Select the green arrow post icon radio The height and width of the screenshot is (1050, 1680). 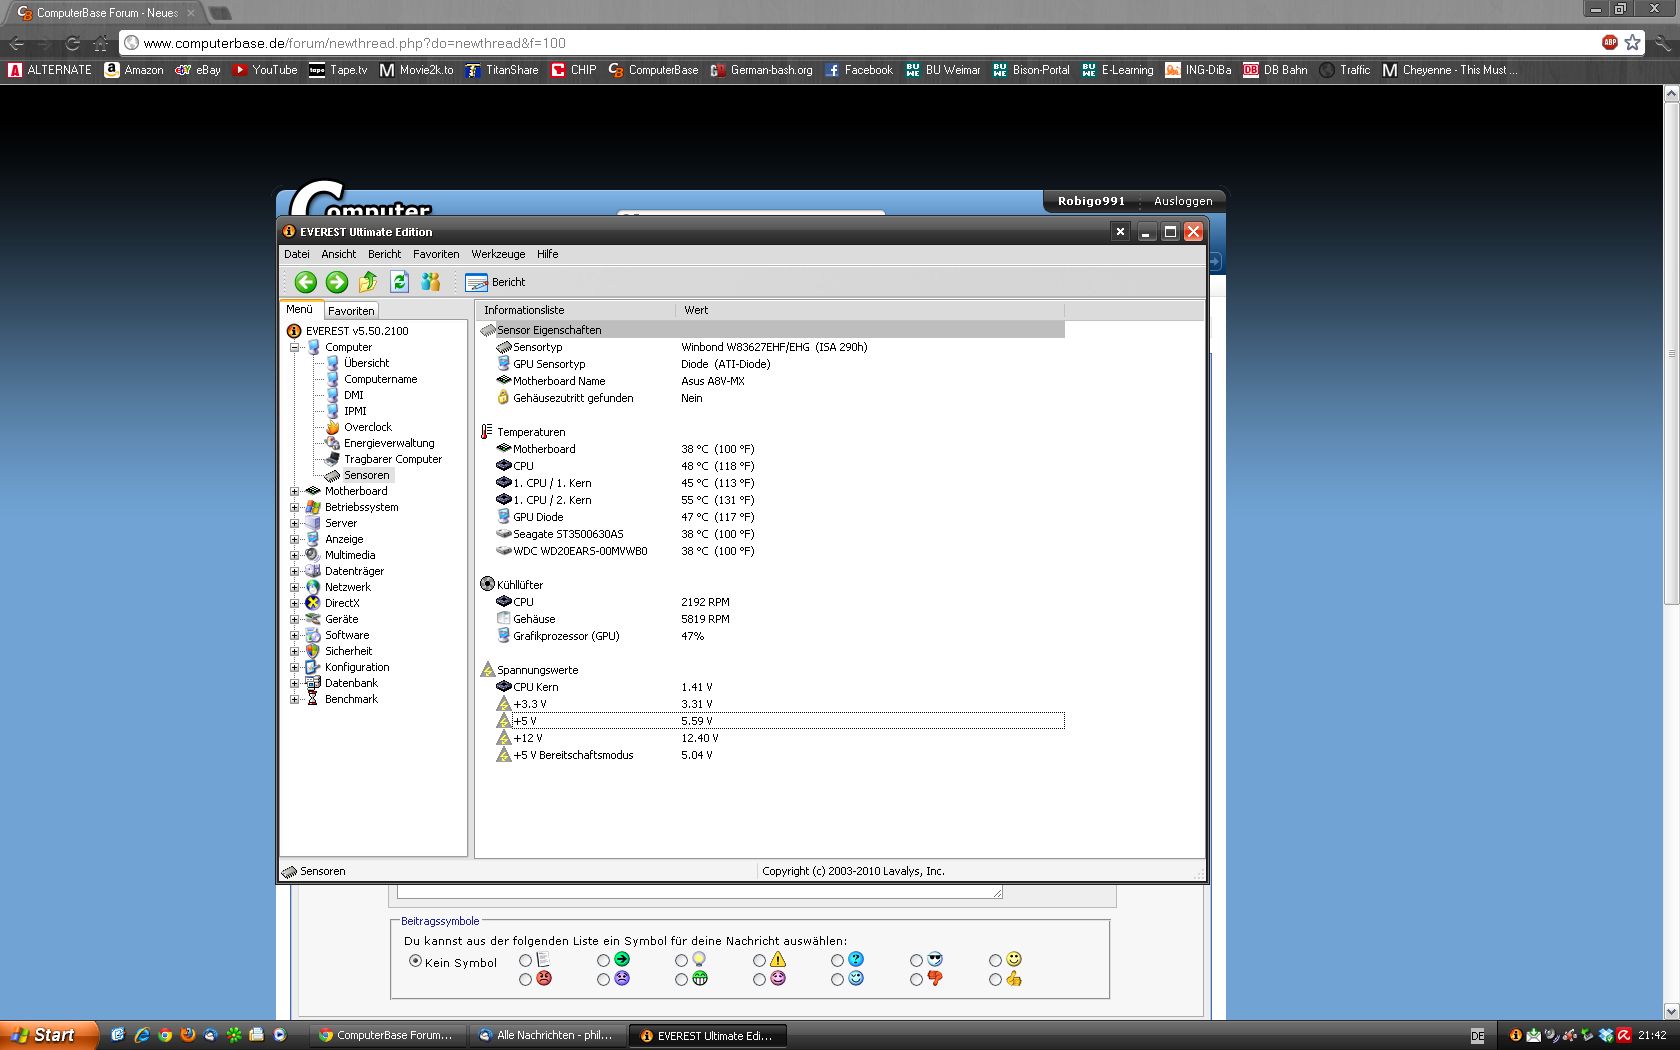(x=603, y=960)
